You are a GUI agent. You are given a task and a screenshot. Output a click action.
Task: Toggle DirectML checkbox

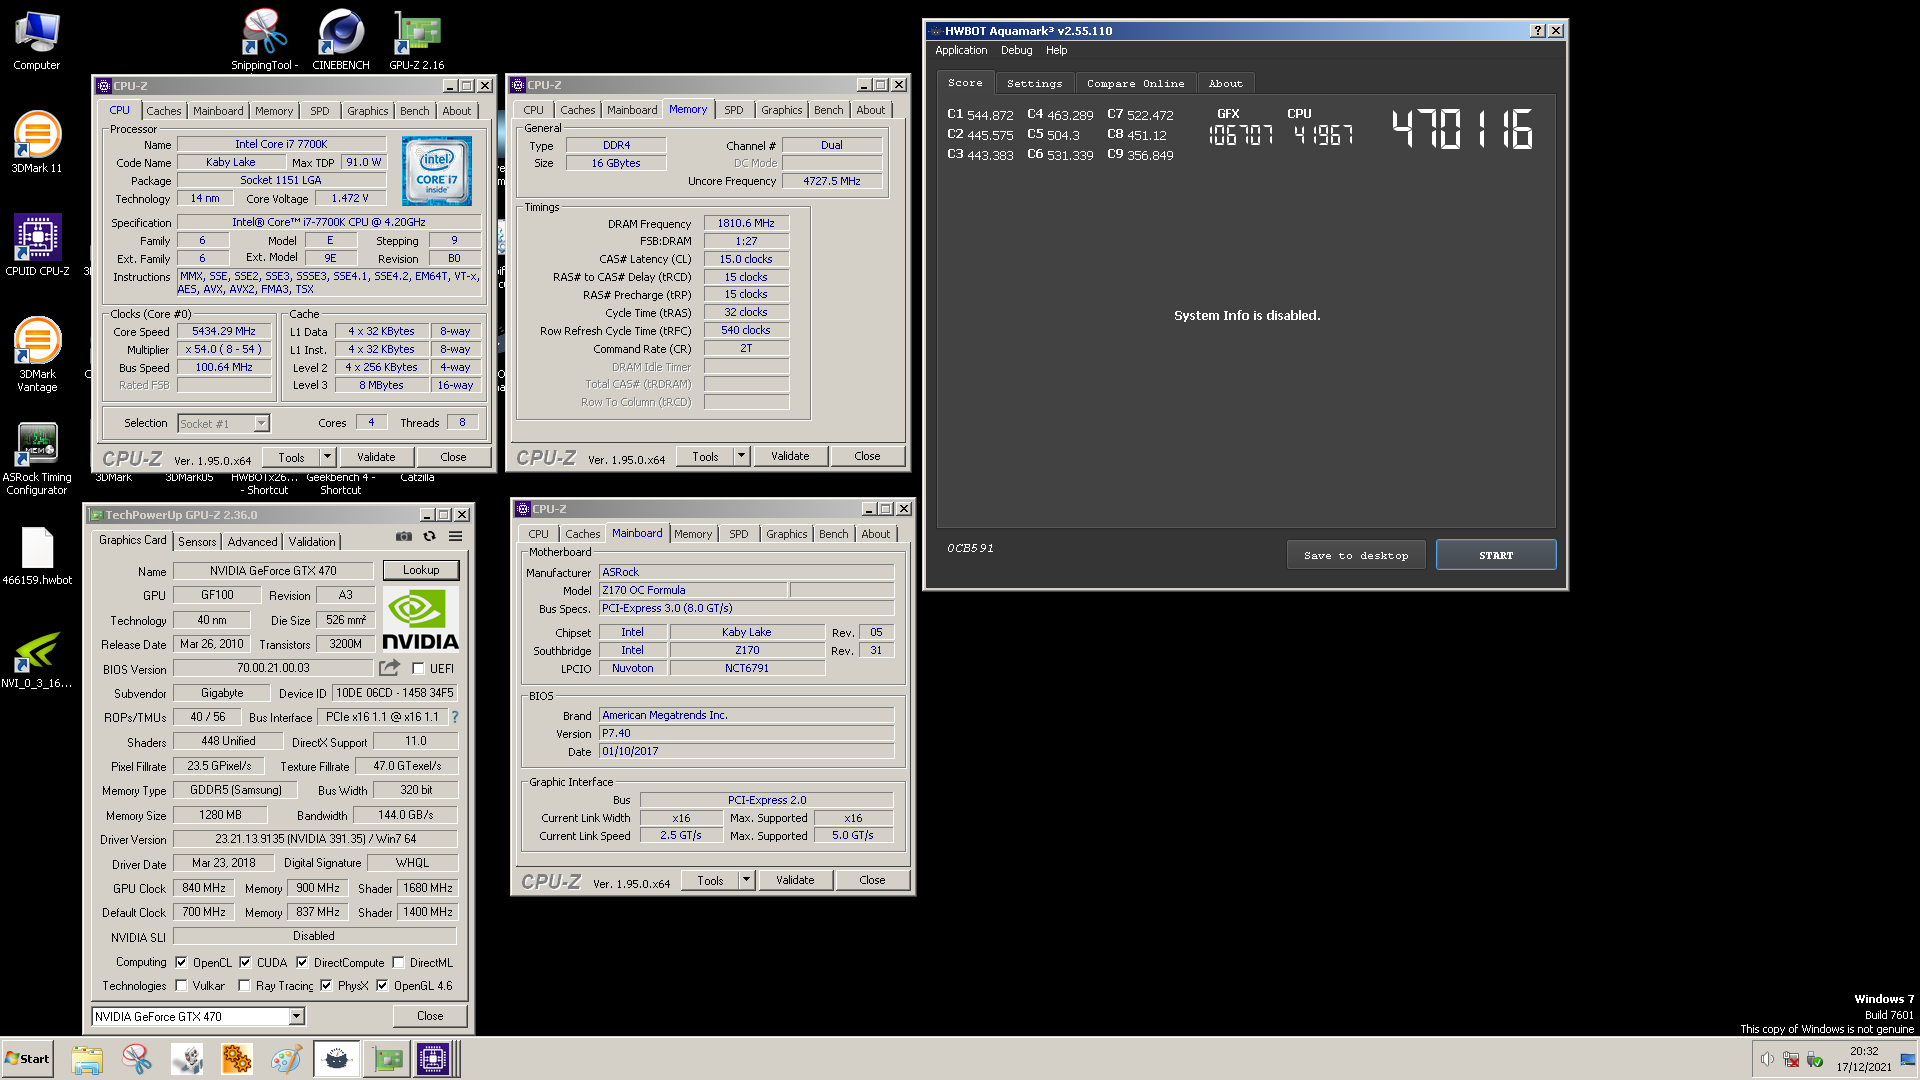coord(398,962)
